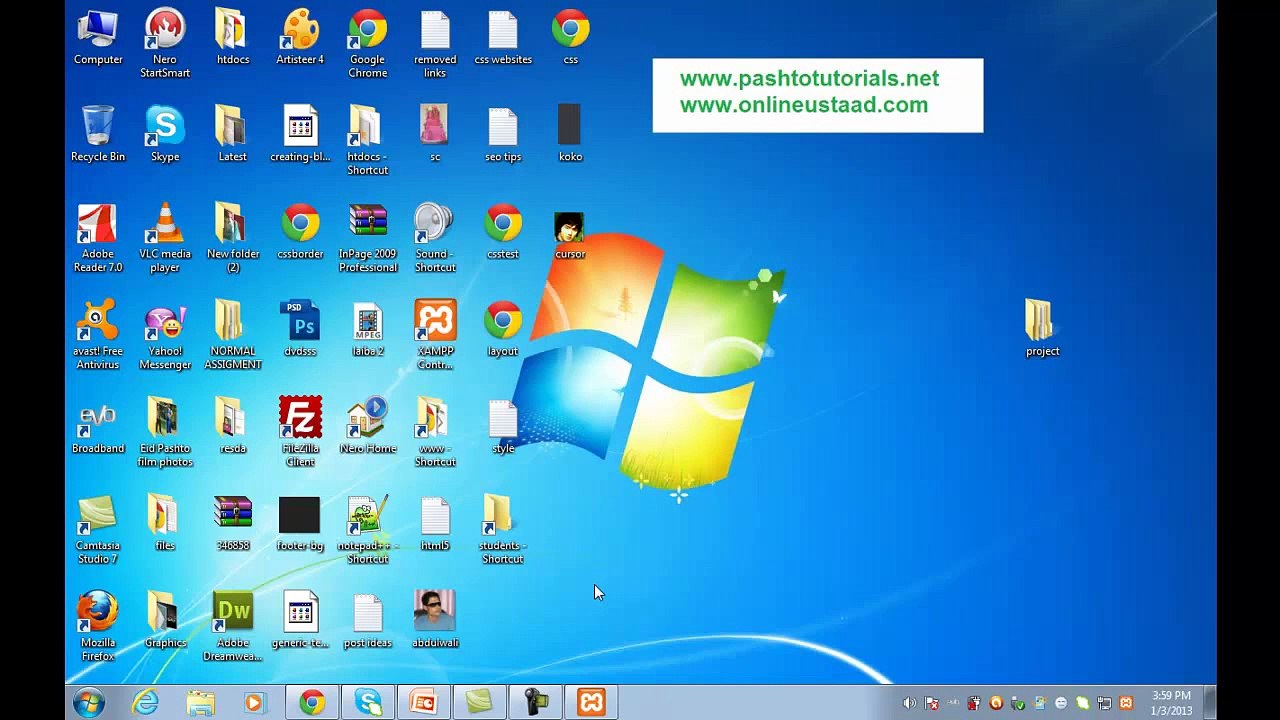Viewport: 1280px width, 720px height.
Task: Select the VLC media player shortcut
Action: coord(165,236)
